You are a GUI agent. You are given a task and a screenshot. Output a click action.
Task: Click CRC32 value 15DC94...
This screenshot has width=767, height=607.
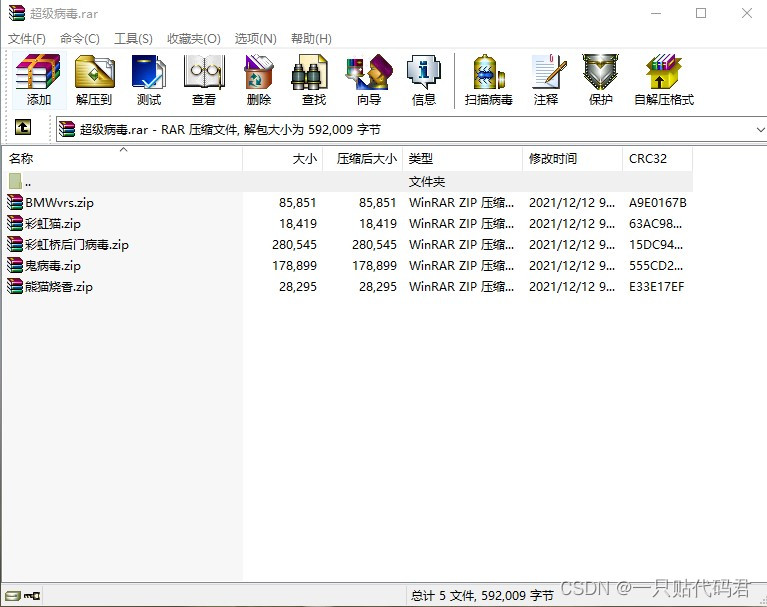pos(656,245)
